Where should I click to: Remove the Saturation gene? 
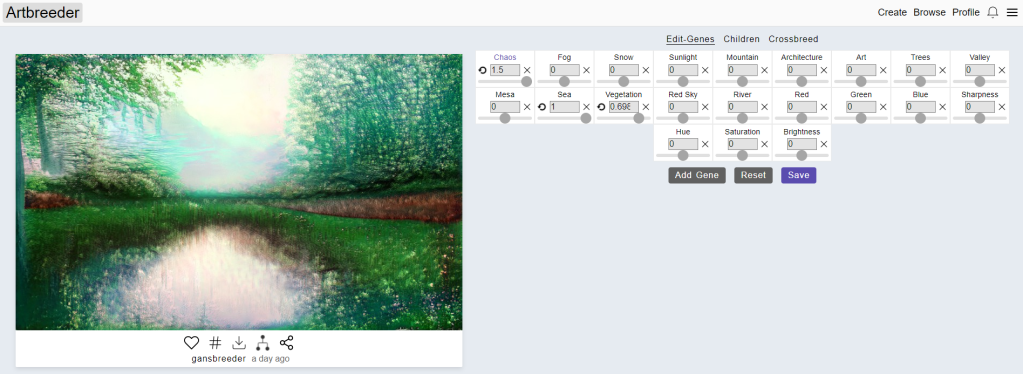click(x=765, y=144)
